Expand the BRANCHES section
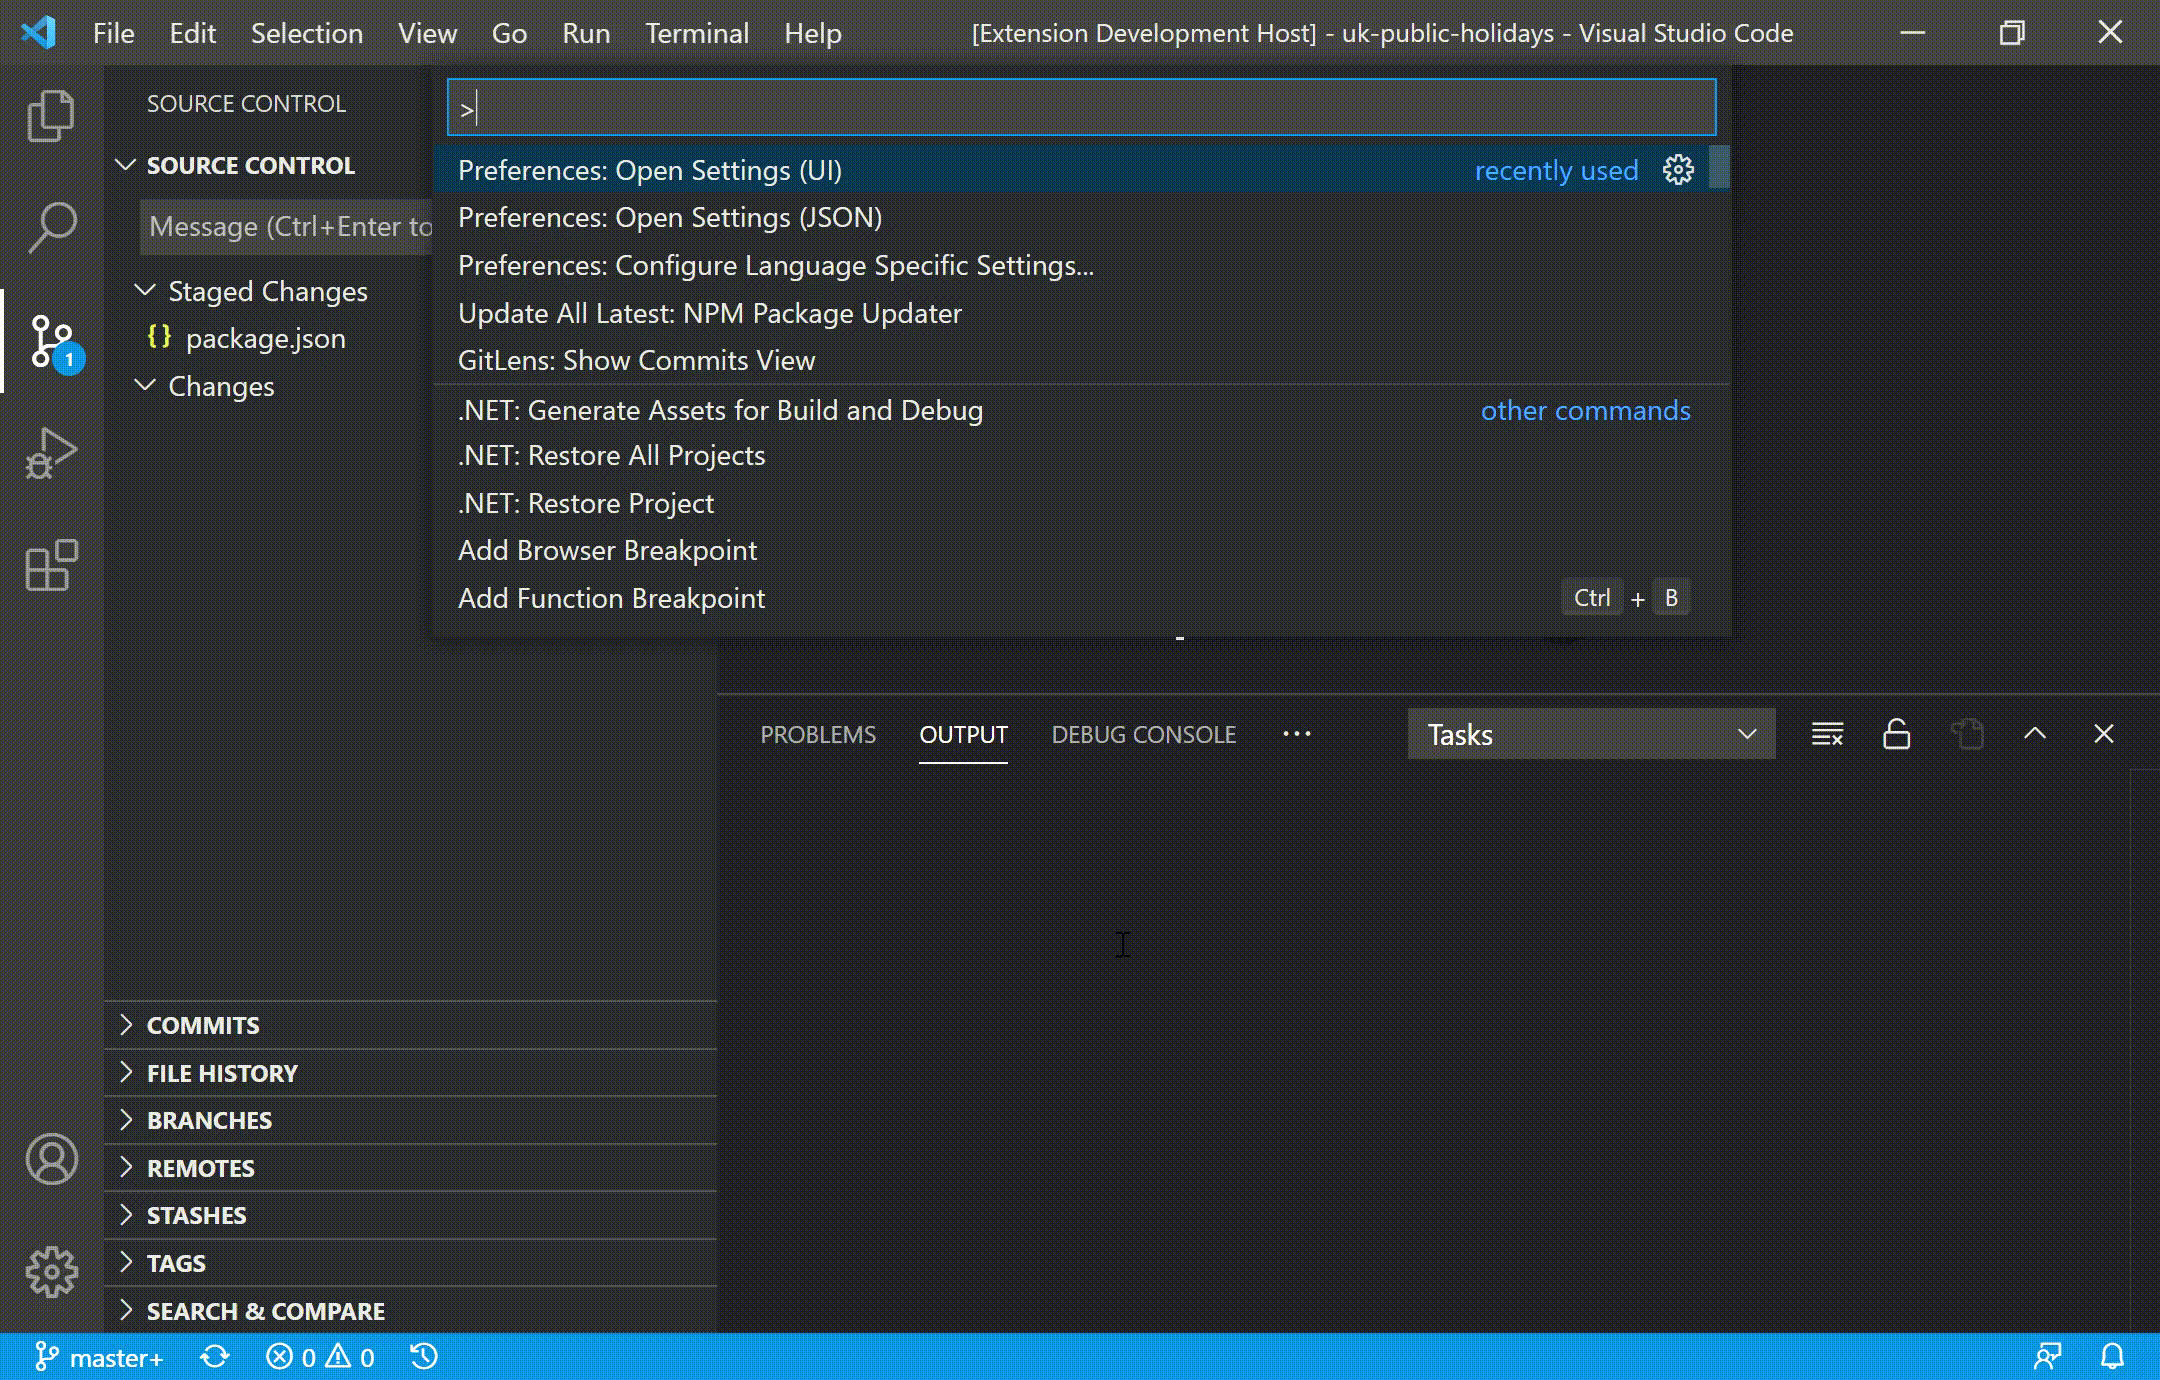2160x1380 pixels. point(209,1120)
